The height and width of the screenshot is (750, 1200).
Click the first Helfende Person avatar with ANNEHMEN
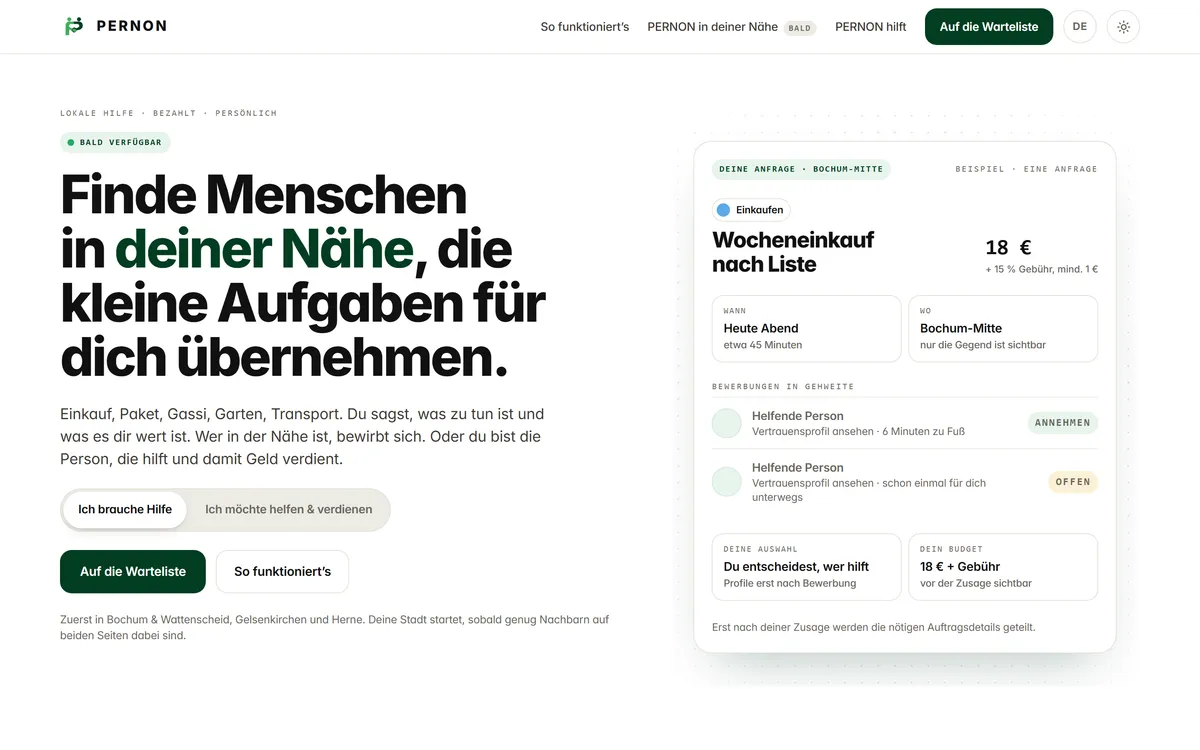727,423
